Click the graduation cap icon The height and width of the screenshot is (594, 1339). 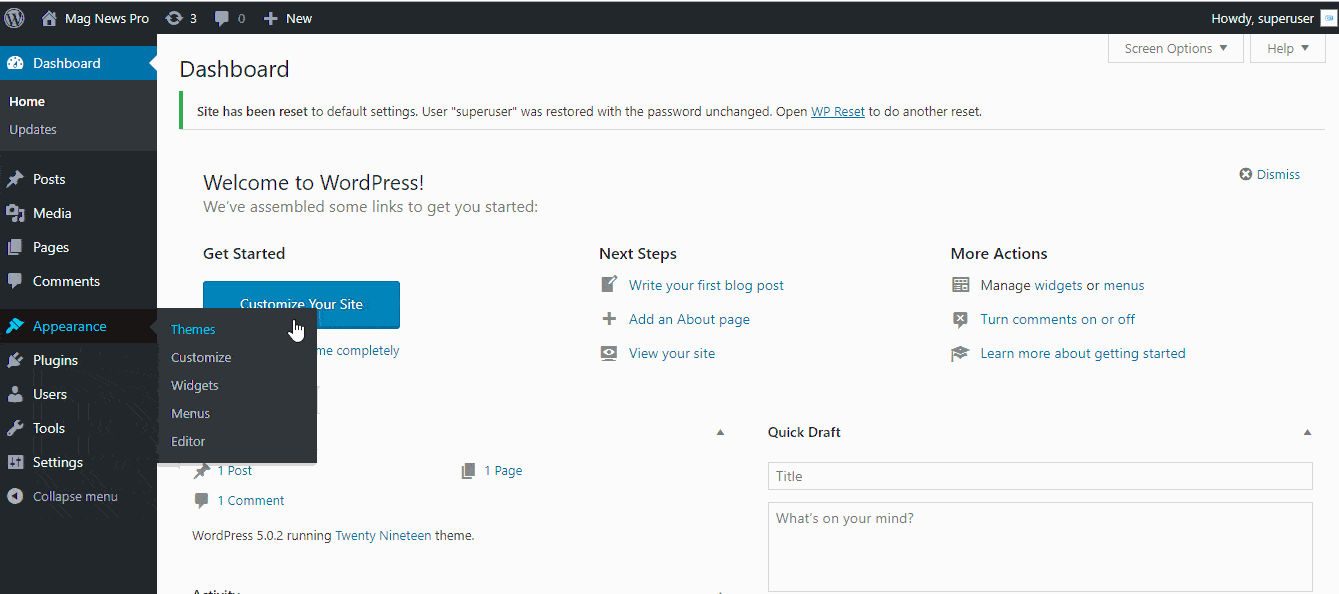point(961,353)
